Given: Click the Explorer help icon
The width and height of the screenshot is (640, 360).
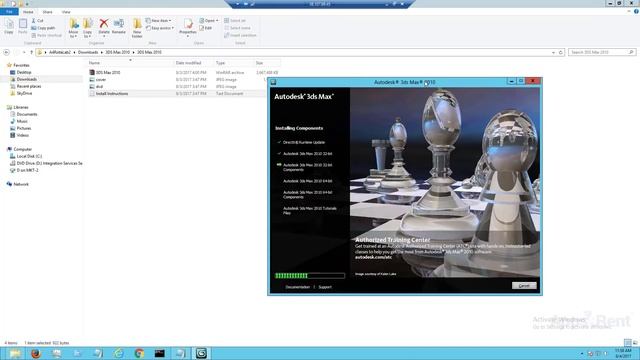Looking at the screenshot, I should (x=636, y=11).
